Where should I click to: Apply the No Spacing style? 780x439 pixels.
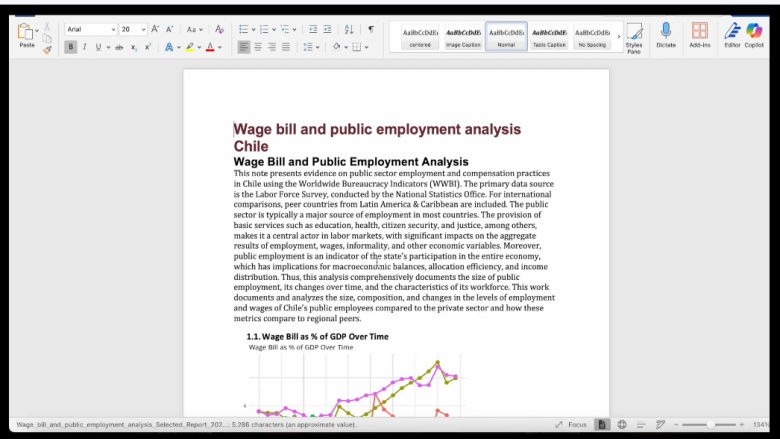(x=593, y=37)
